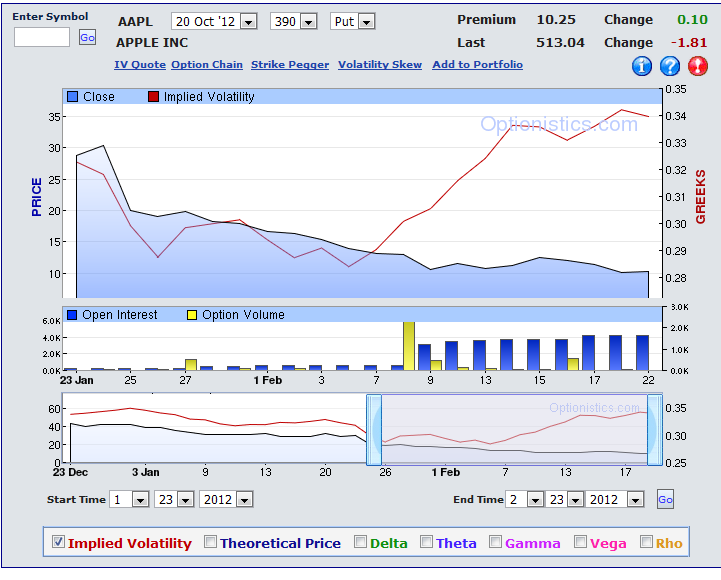Enable the Gamma checkbox

(495, 542)
